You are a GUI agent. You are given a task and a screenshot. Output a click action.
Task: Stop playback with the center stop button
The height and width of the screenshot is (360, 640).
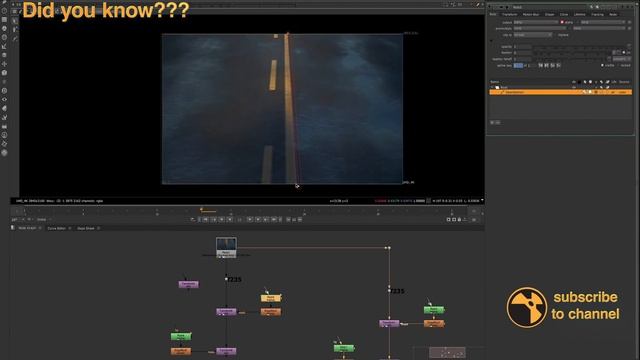[x=240, y=220]
